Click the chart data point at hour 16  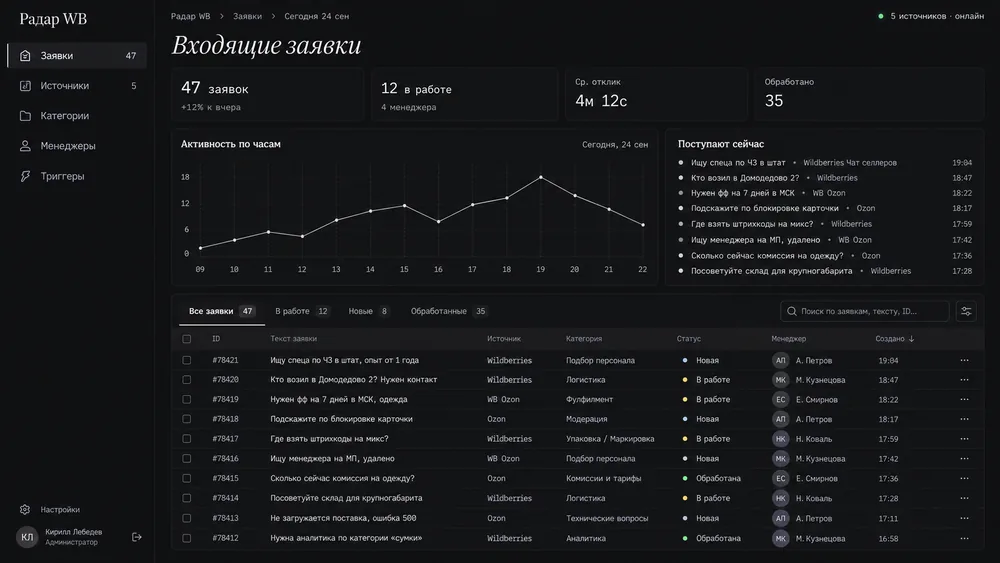(438, 221)
